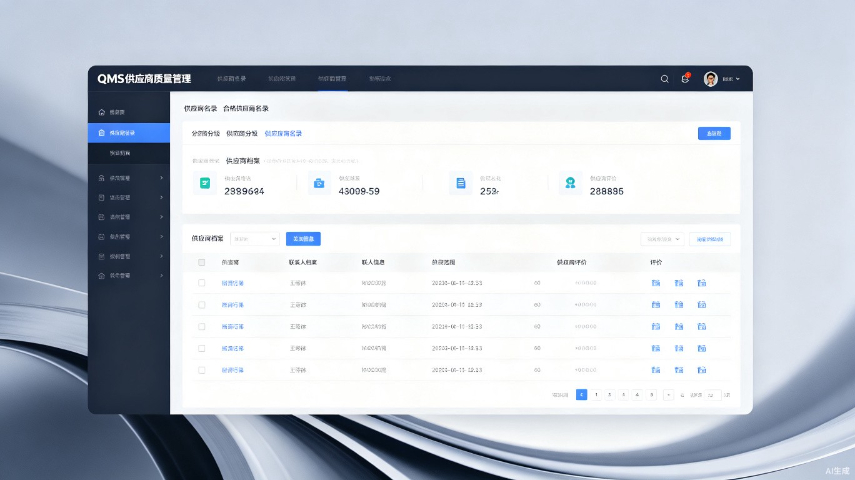Open the user menu arrow beside the avatar
The height and width of the screenshot is (480, 855).
[x=738, y=79]
